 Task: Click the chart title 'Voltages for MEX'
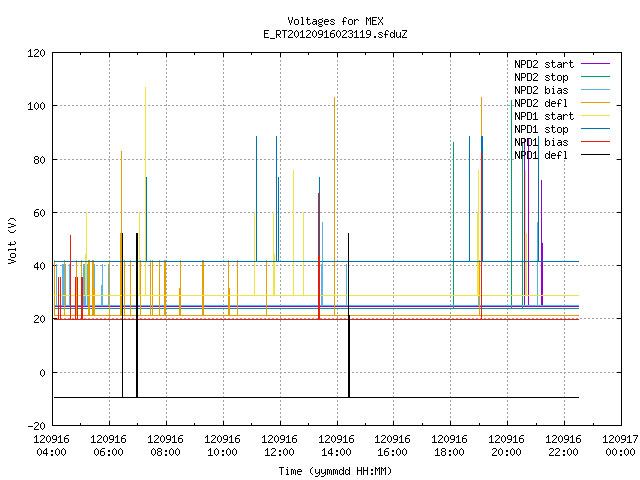[335, 21]
